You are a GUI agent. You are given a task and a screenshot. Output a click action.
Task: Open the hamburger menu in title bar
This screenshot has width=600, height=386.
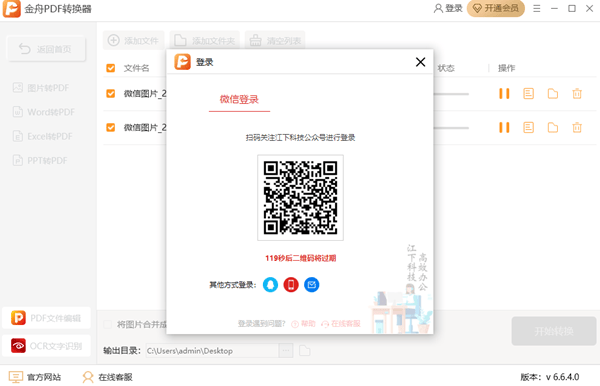536,8
